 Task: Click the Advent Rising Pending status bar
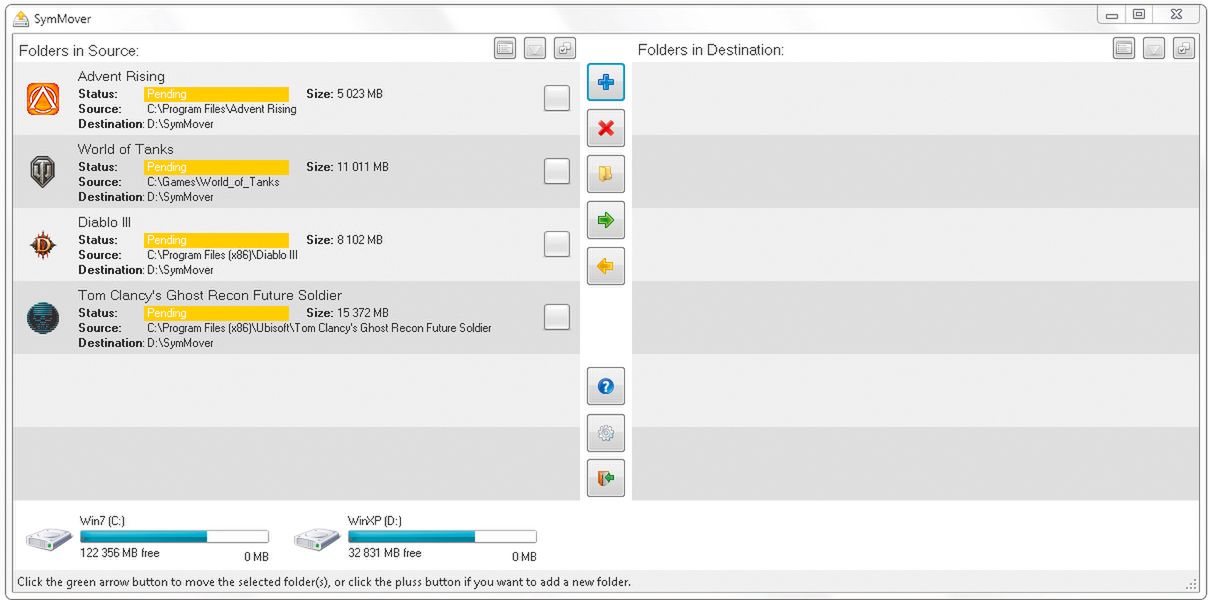coord(216,94)
